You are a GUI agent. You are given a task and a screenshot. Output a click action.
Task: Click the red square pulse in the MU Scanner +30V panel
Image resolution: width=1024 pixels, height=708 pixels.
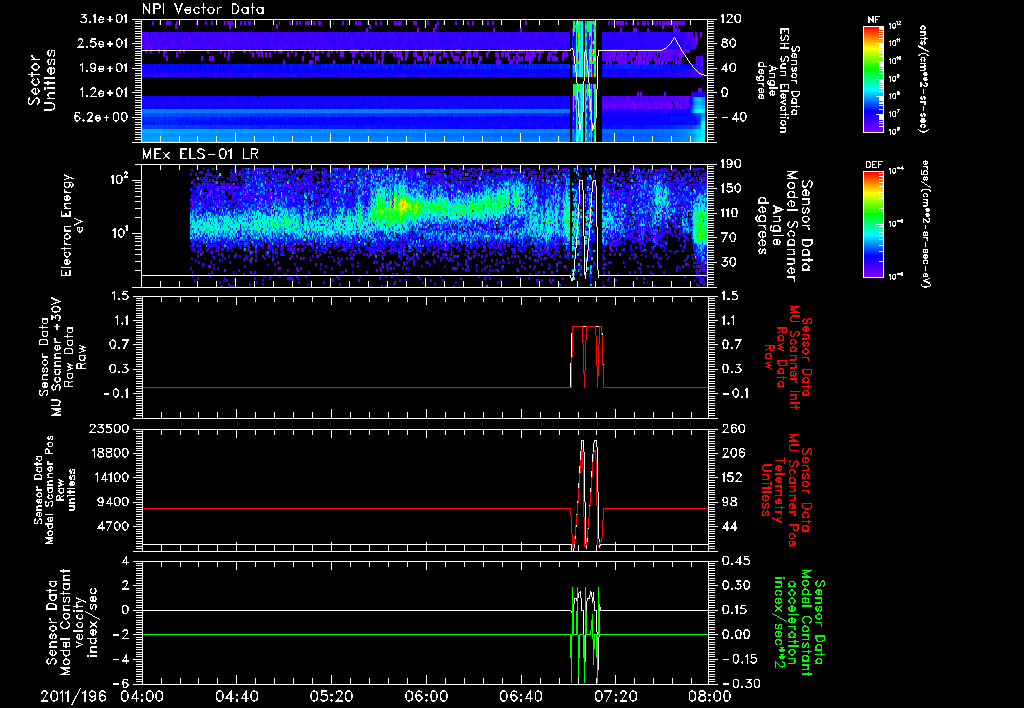pyautogui.click(x=587, y=357)
